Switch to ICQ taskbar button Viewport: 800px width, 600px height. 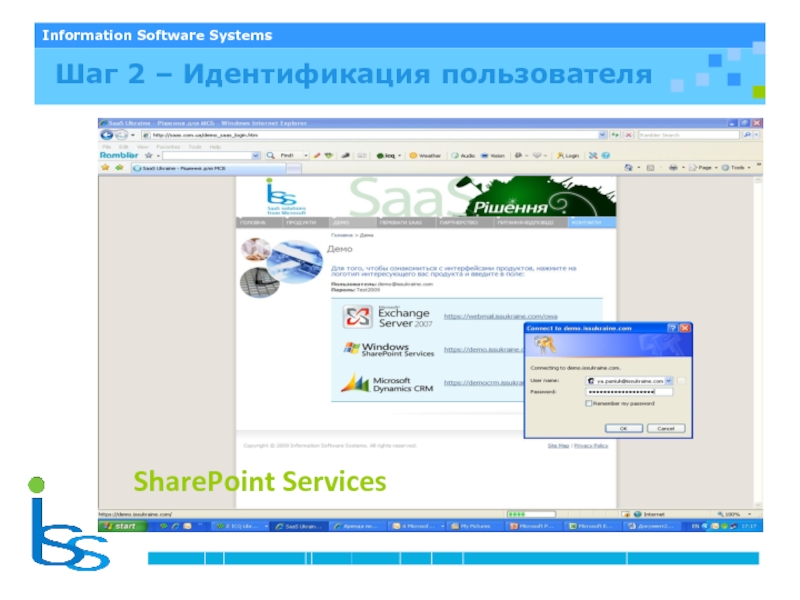240,526
